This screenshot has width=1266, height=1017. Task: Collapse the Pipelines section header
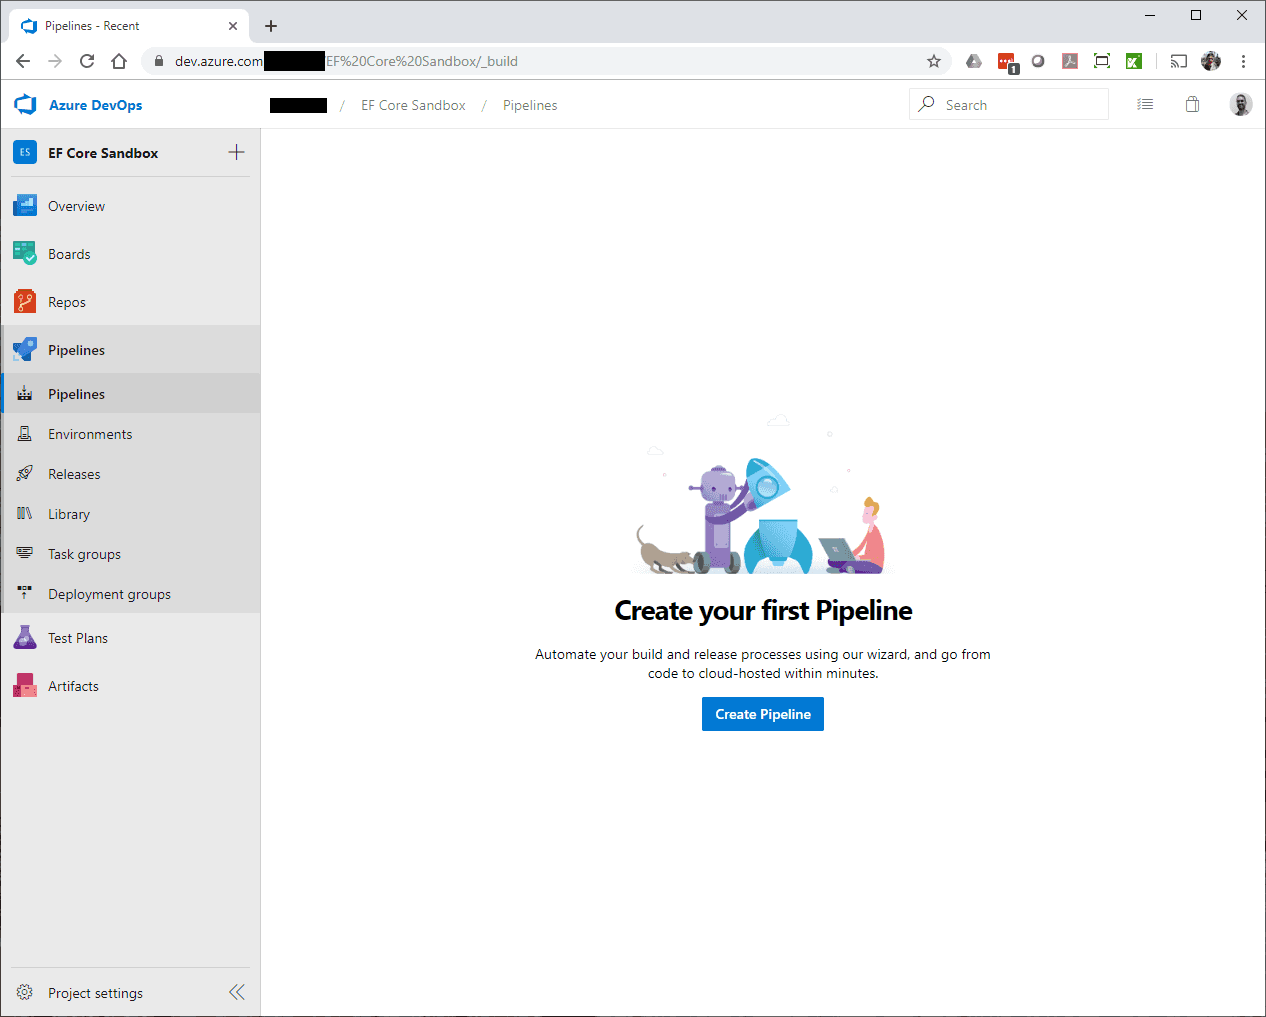pyautogui.click(x=76, y=350)
